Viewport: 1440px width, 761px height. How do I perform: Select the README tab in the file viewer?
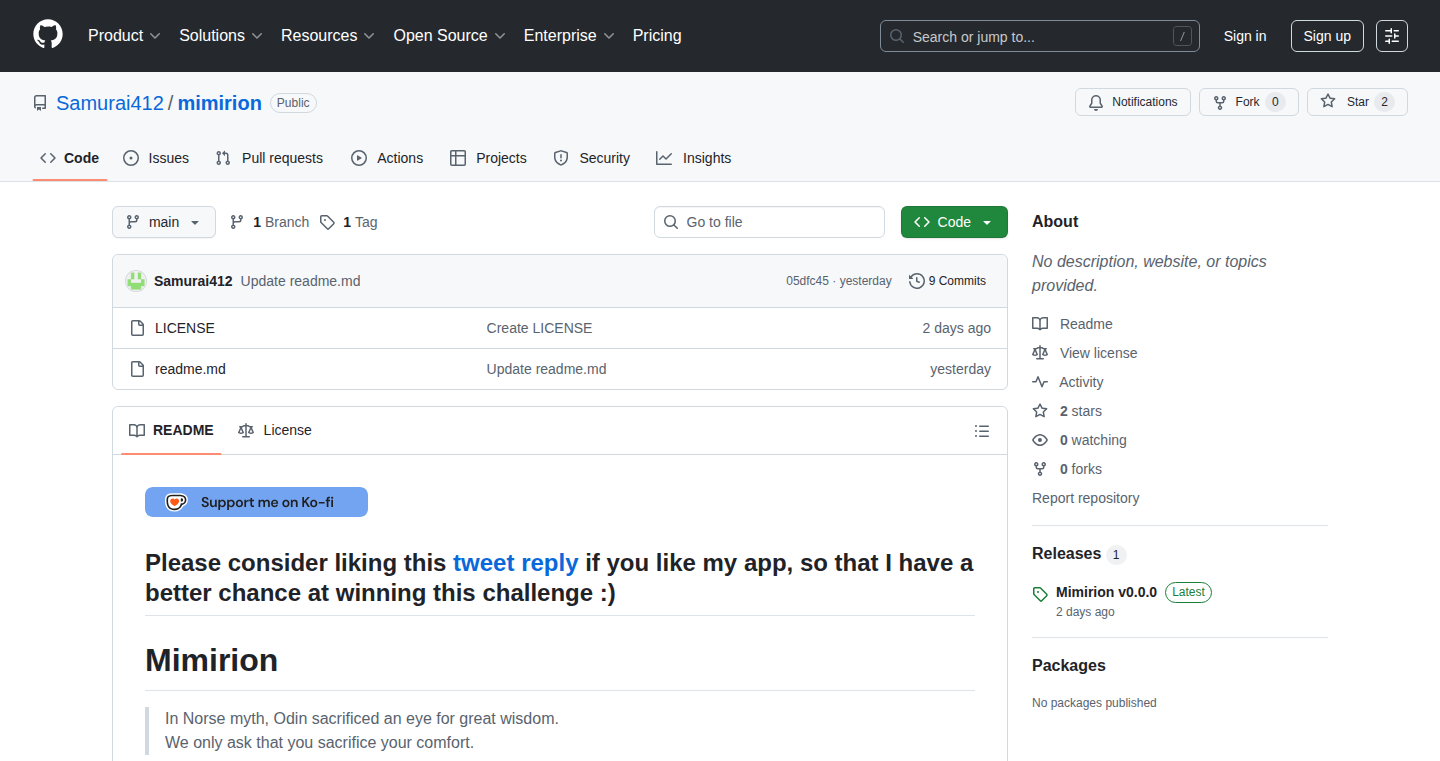(x=171, y=431)
